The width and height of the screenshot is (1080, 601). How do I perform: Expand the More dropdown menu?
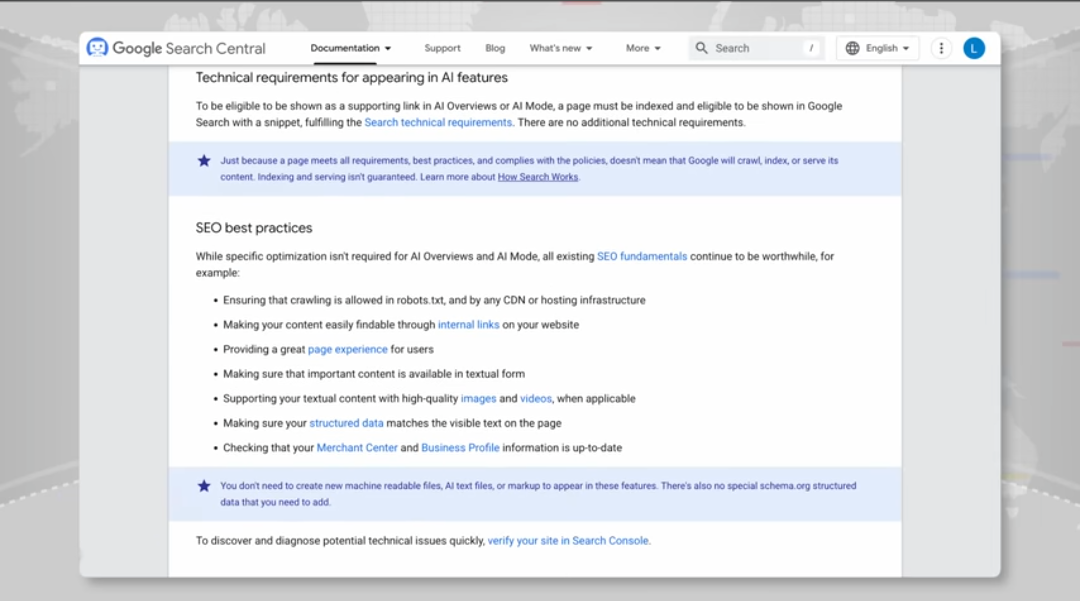tap(643, 48)
